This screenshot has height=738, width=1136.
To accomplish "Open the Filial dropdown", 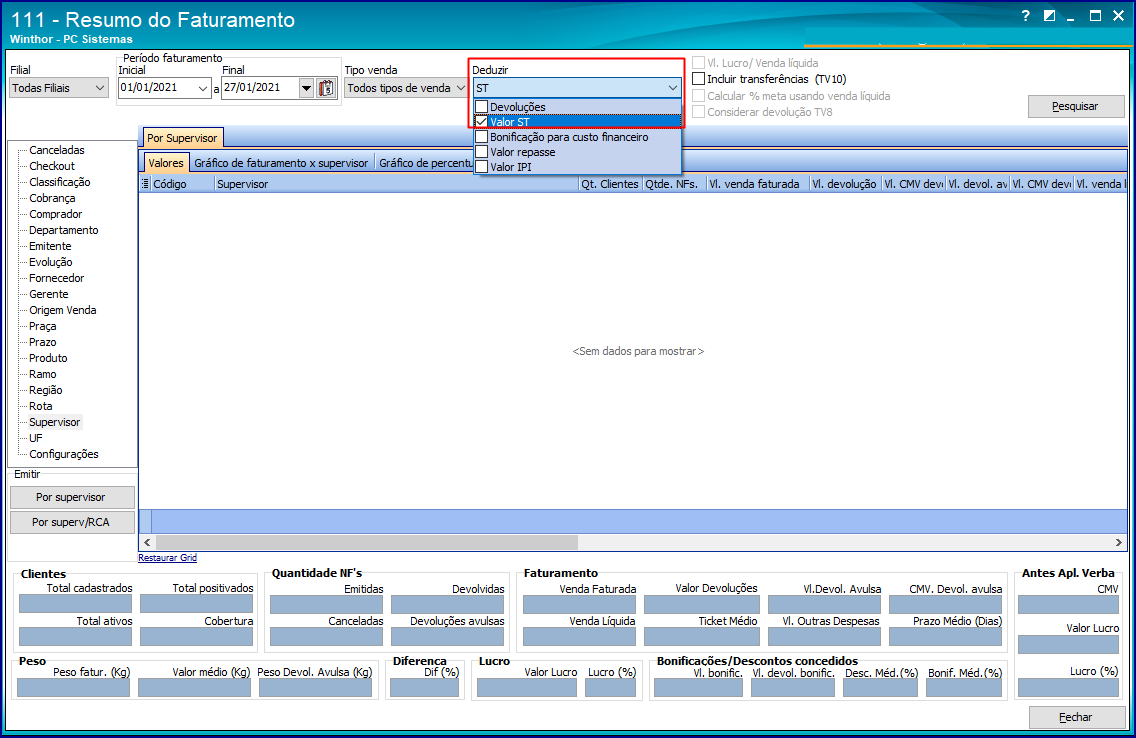I will coord(100,88).
